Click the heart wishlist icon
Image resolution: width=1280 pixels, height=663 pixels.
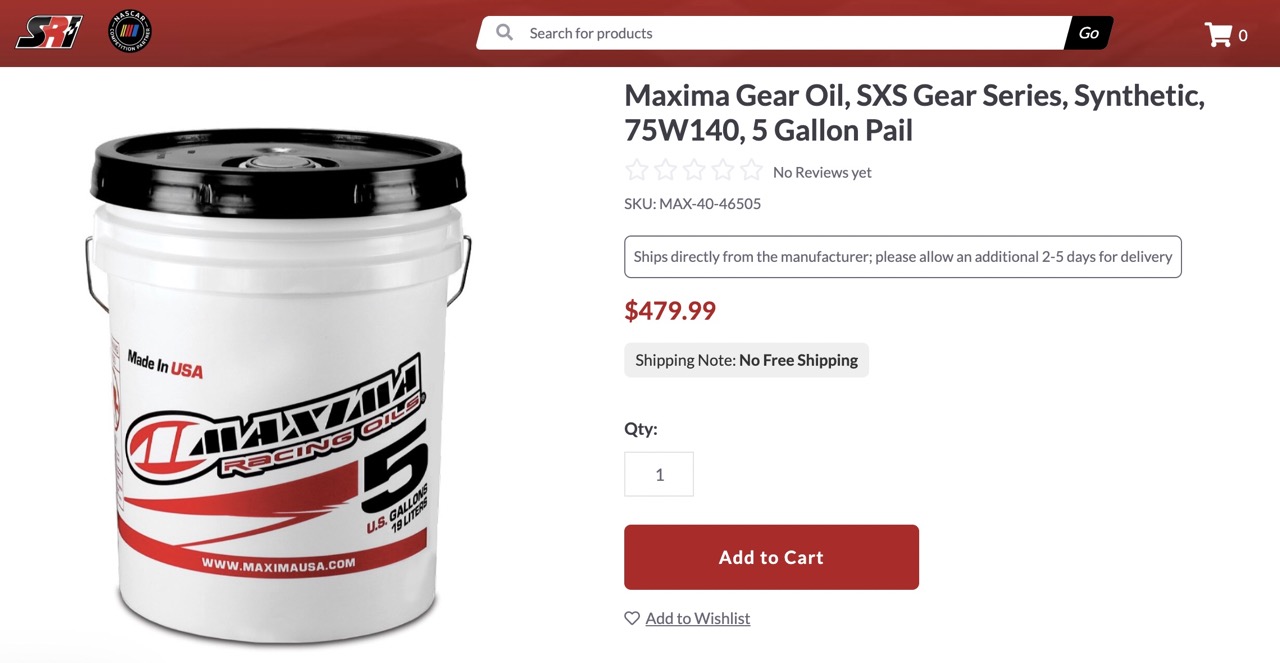pyautogui.click(x=632, y=618)
